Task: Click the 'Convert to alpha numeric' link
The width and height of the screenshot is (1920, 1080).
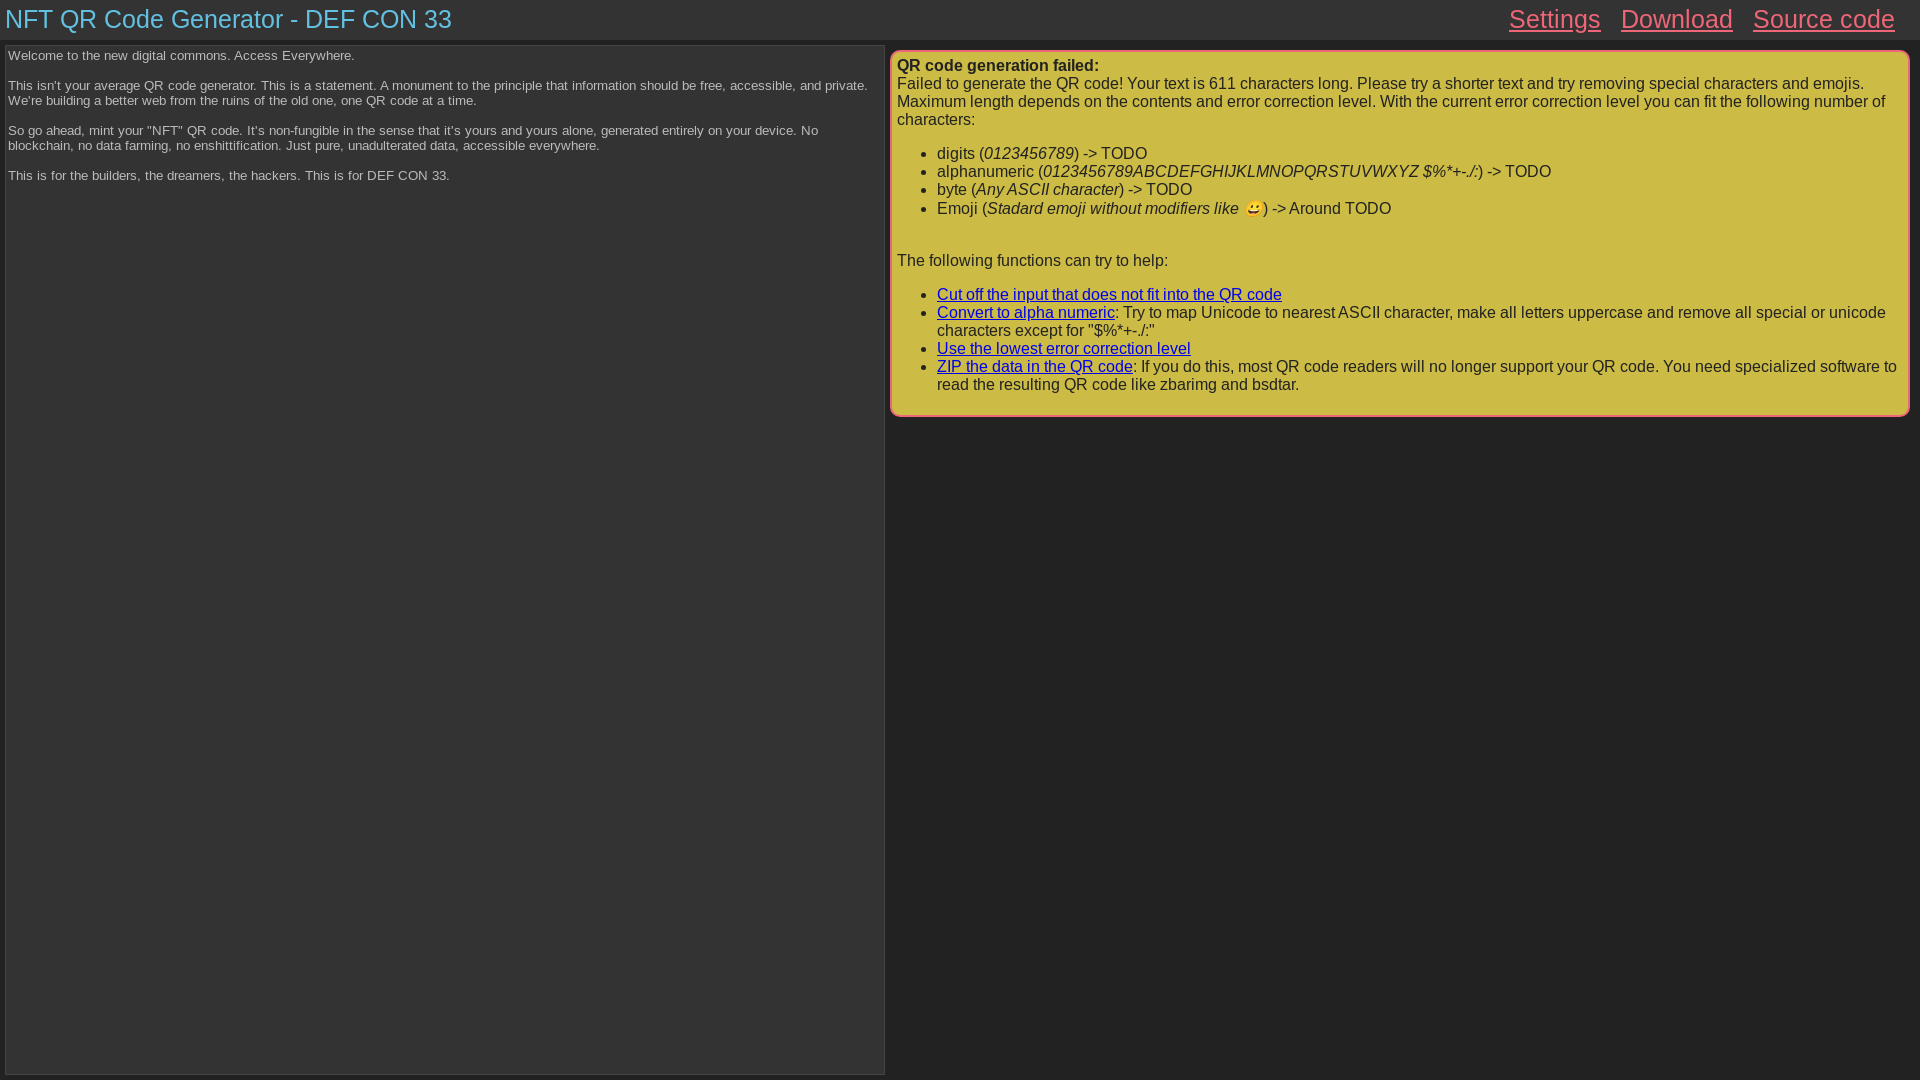Action: click(x=1025, y=312)
